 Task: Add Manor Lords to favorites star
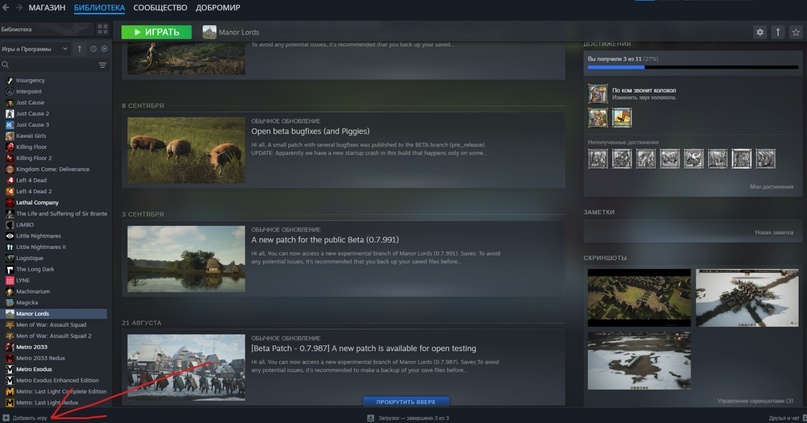point(796,32)
